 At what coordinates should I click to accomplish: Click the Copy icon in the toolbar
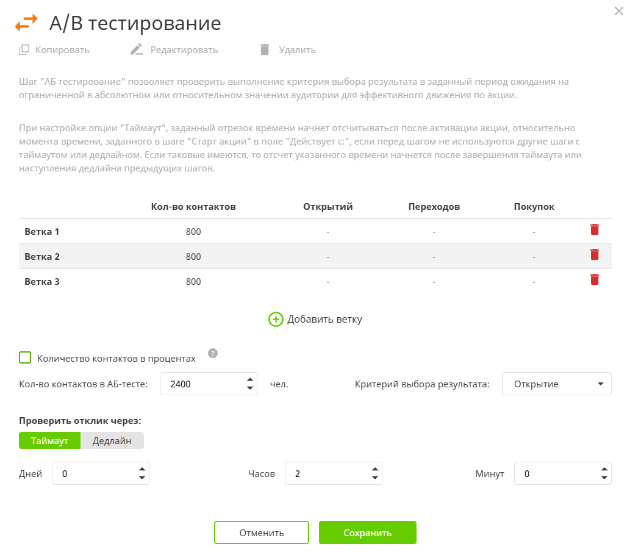(24, 49)
